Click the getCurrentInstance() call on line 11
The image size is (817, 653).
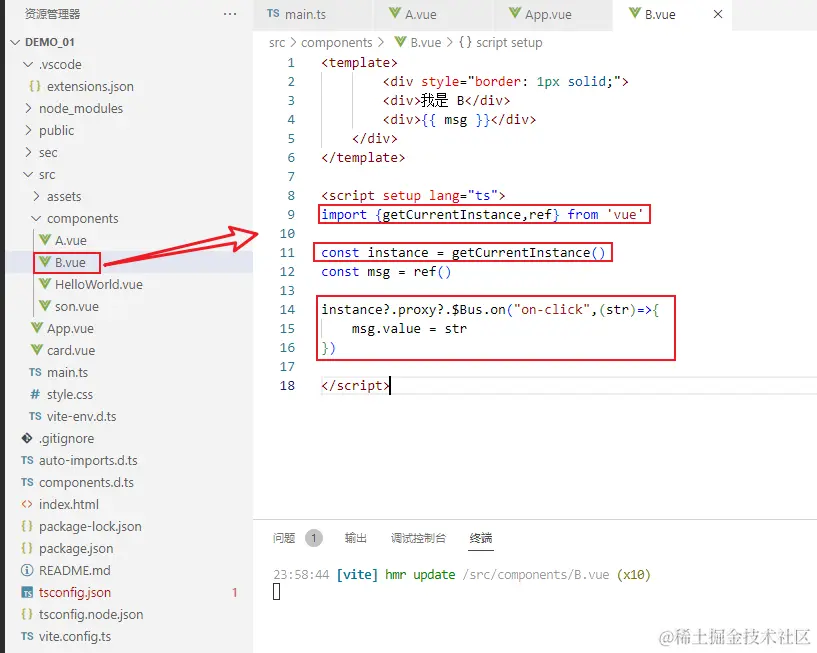[x=528, y=253]
